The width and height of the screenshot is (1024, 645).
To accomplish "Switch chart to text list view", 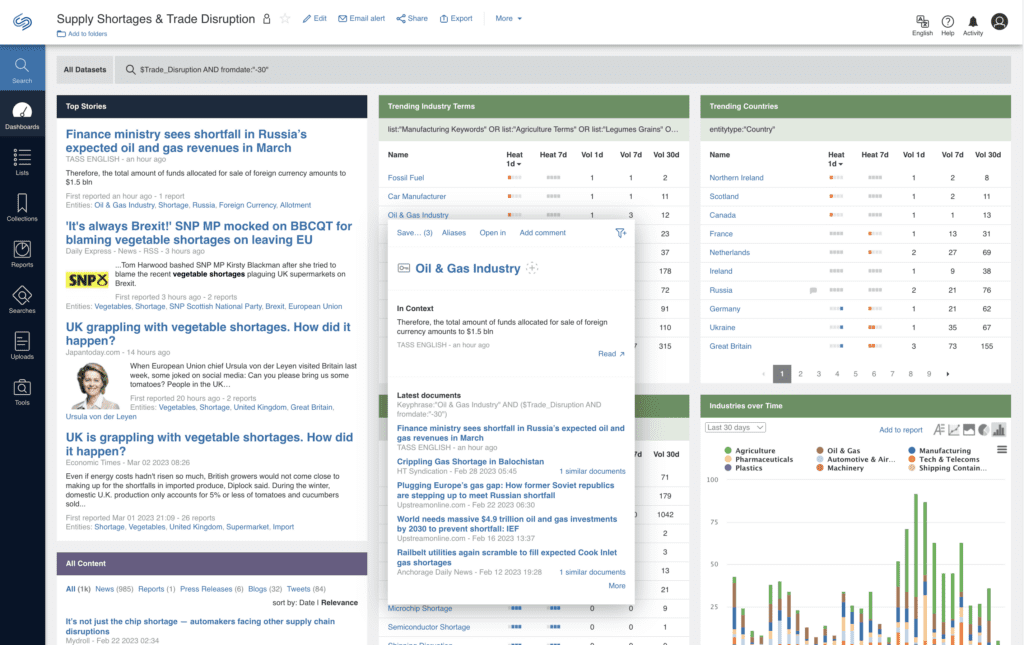I will click(939, 430).
